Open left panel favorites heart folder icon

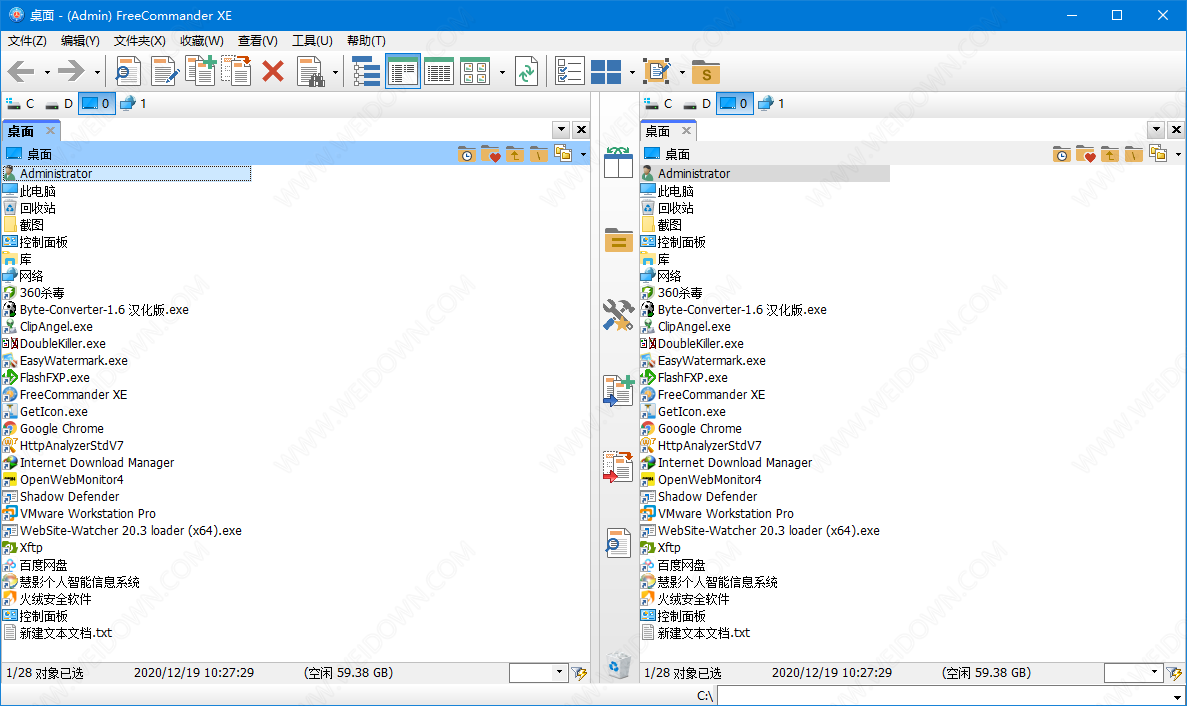point(491,154)
